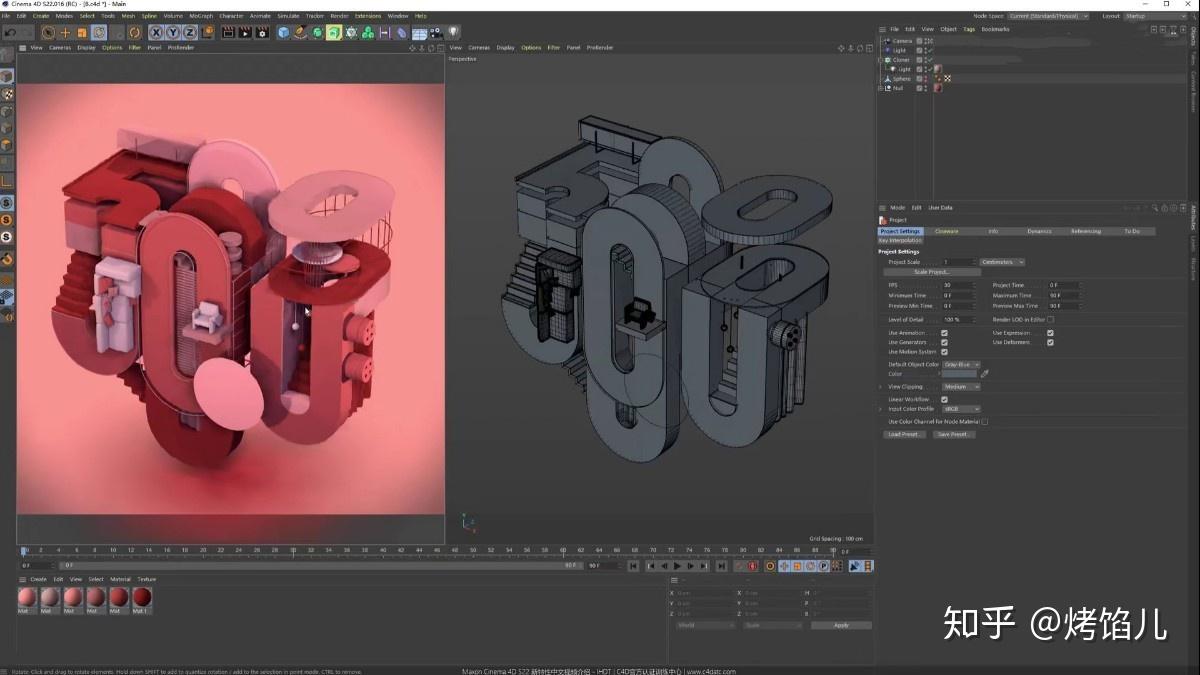
Task: Select the Move tool in the toolbar
Action: (65, 33)
